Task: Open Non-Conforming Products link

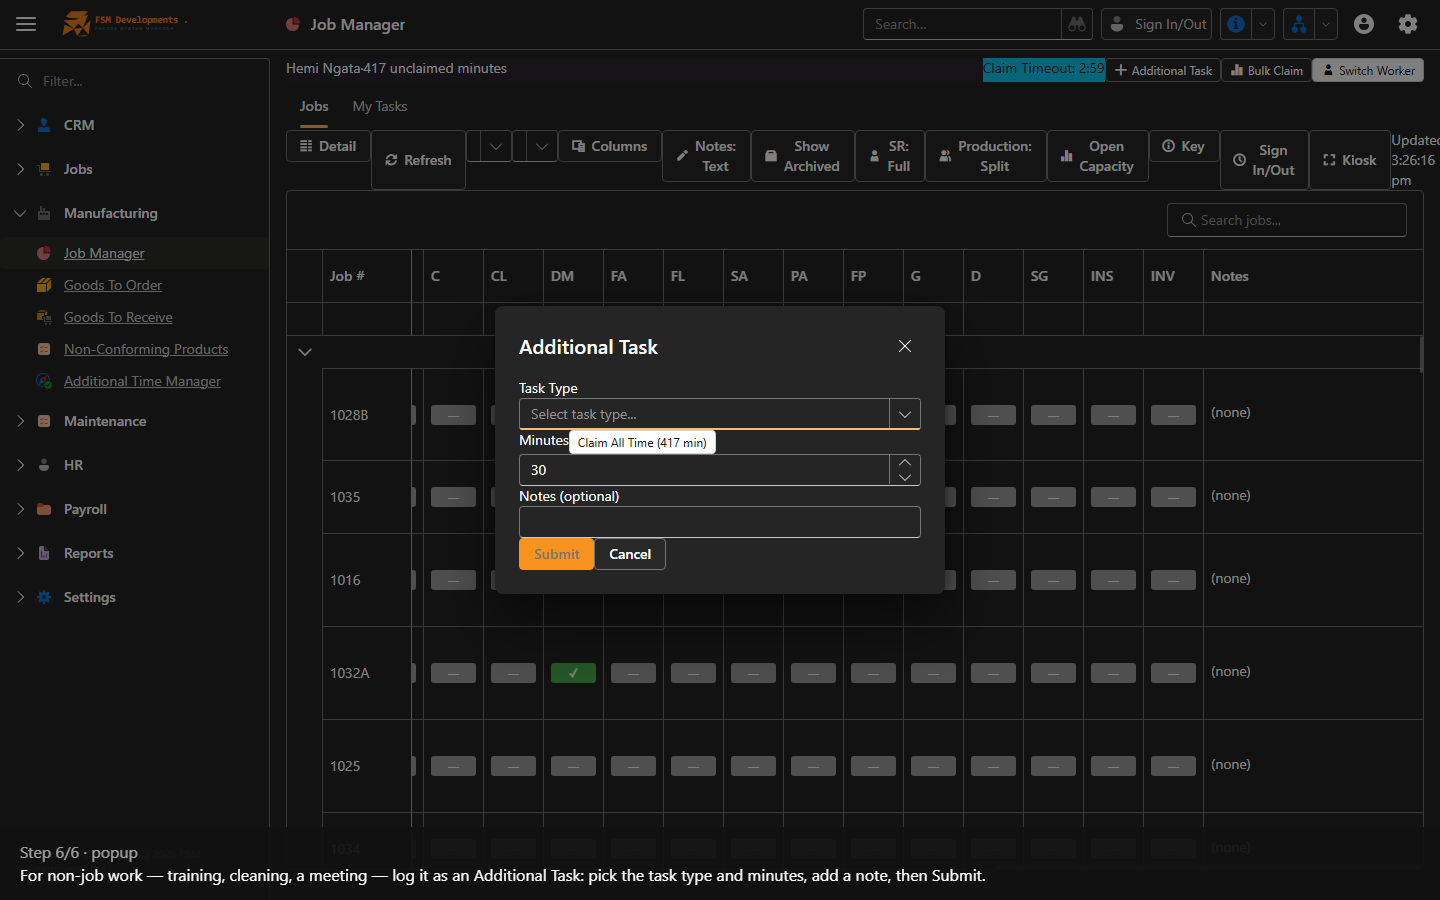Action: [x=146, y=349]
